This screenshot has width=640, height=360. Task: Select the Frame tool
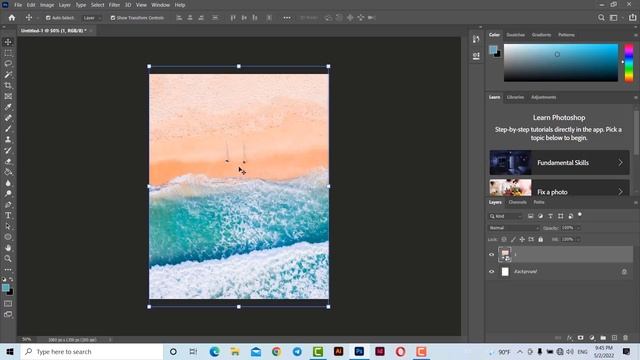click(x=8, y=96)
